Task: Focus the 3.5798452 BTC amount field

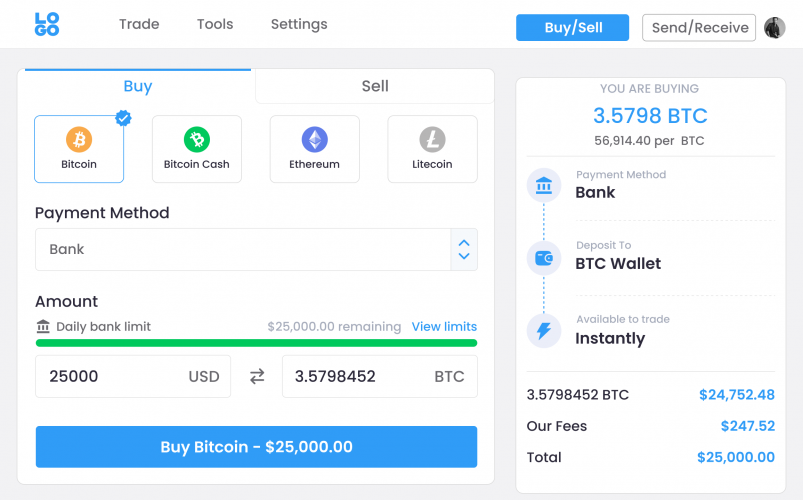Action: pos(380,377)
